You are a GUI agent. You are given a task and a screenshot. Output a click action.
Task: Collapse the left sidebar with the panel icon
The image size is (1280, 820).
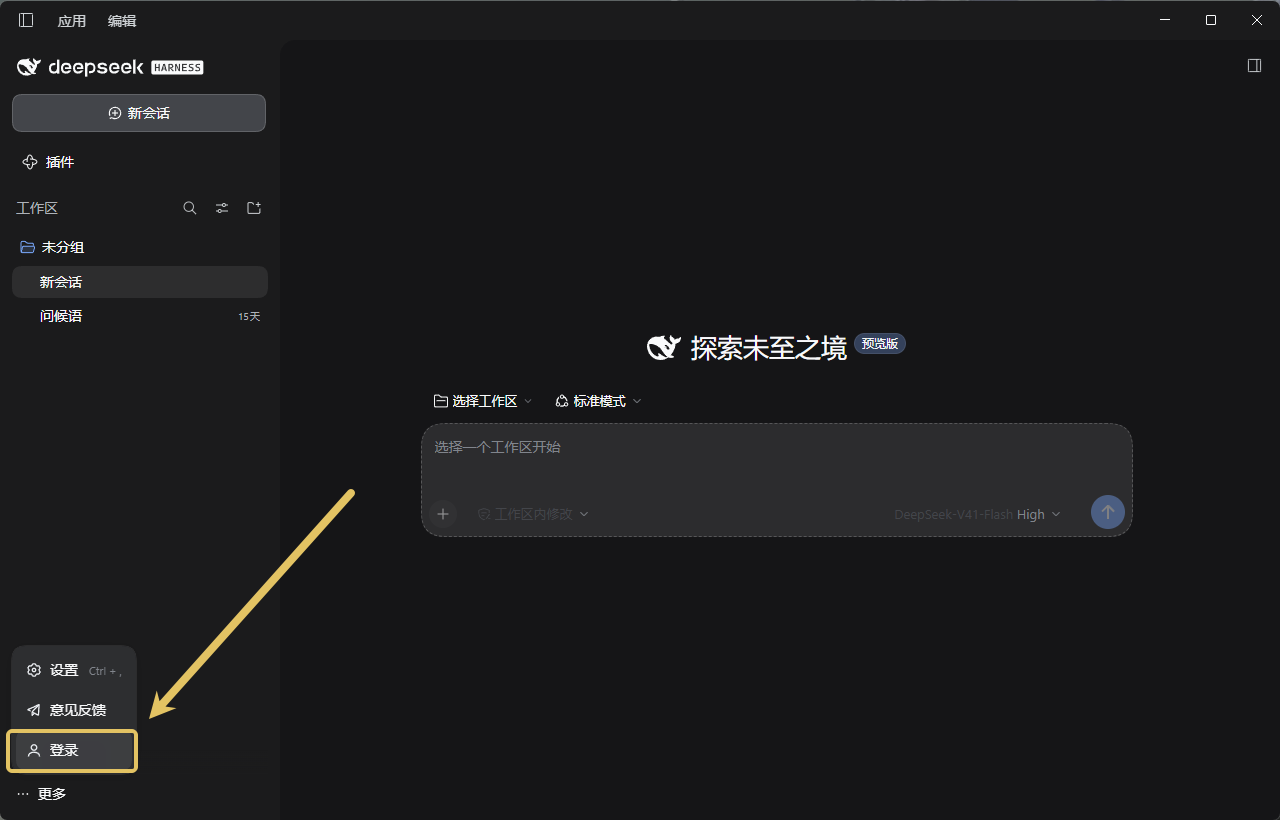coord(26,20)
